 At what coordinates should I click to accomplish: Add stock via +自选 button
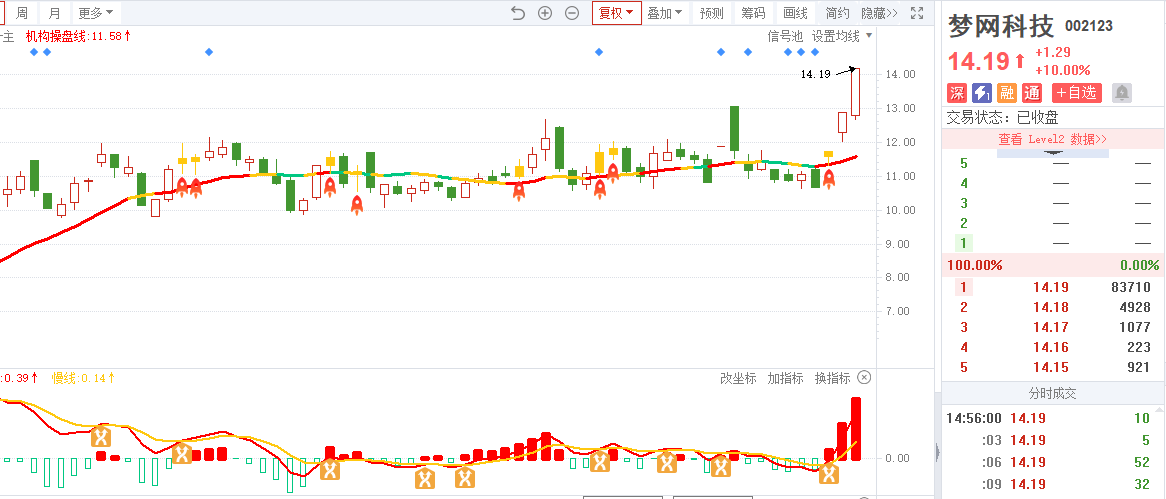1077,93
